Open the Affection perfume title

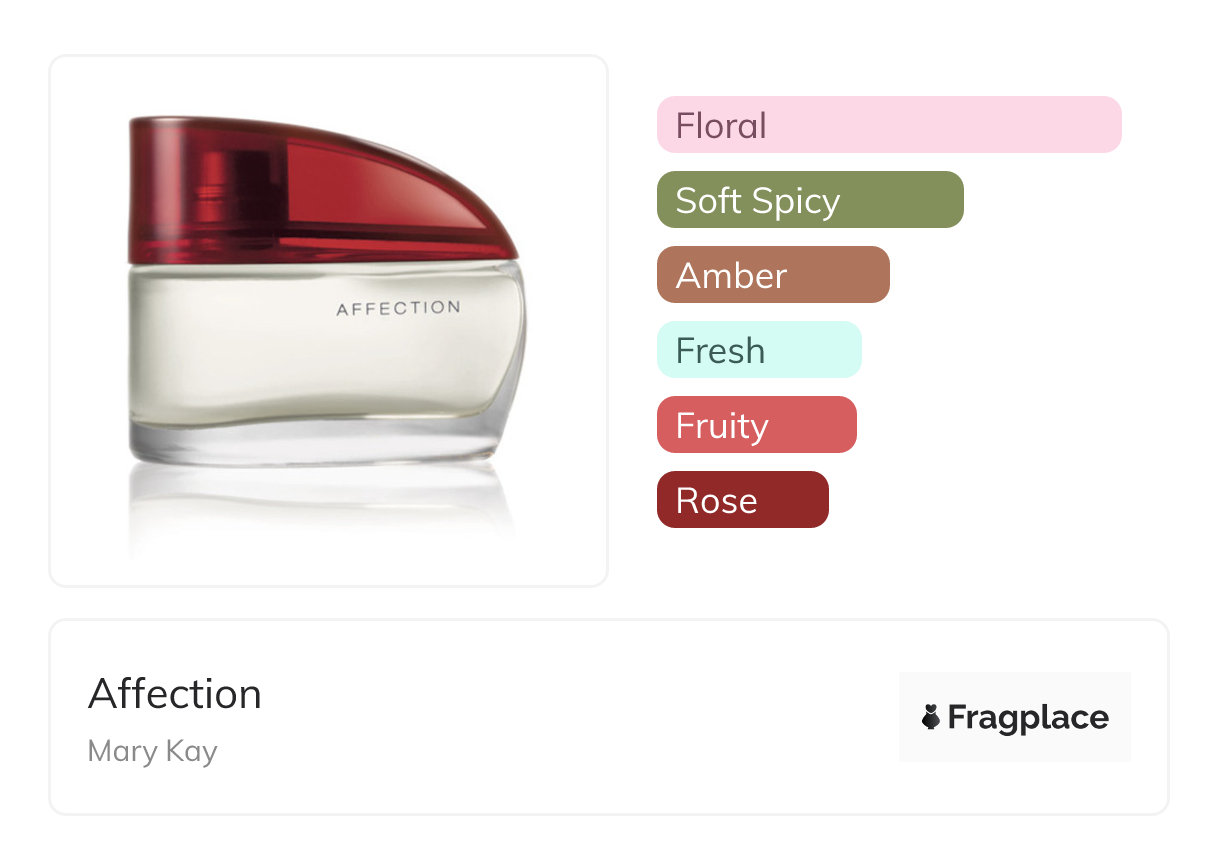click(175, 694)
